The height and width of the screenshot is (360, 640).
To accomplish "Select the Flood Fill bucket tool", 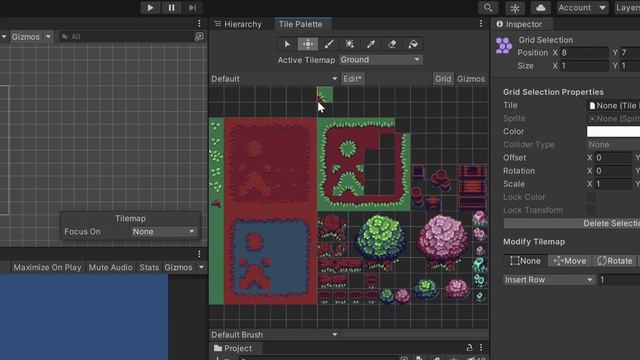I will [x=413, y=44].
